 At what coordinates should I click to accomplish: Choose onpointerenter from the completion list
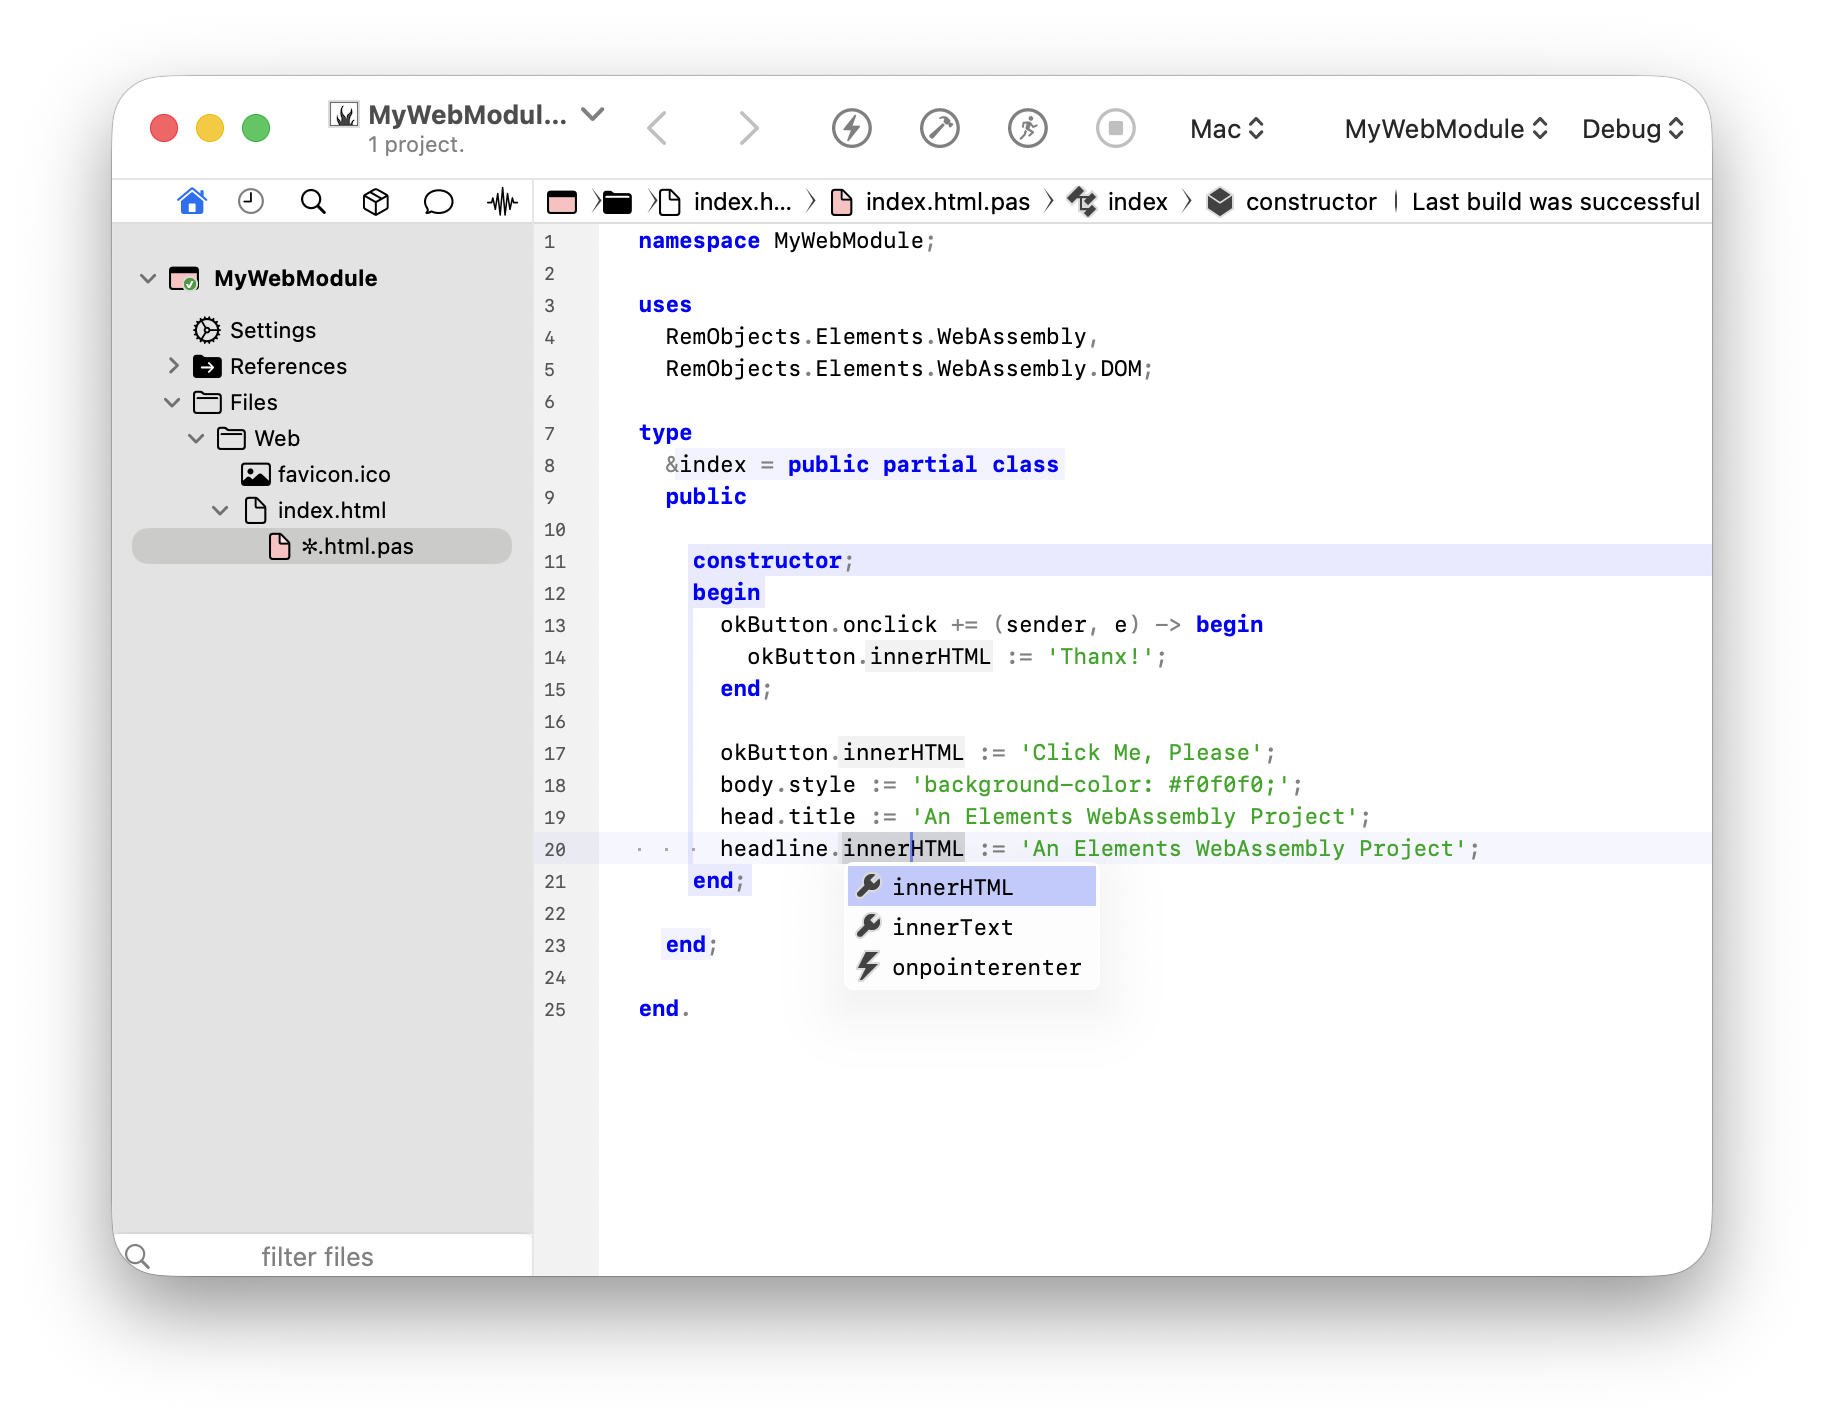(x=972, y=967)
